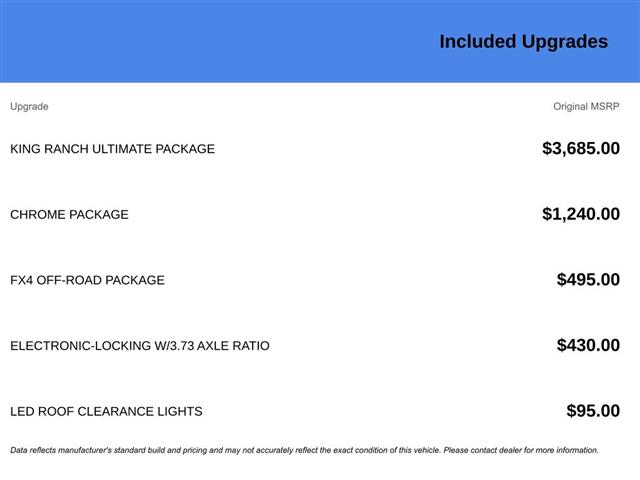Select the LED ROOF CLEARANCE LIGHTS label
Screen dimensions: 640x480
(x=106, y=411)
